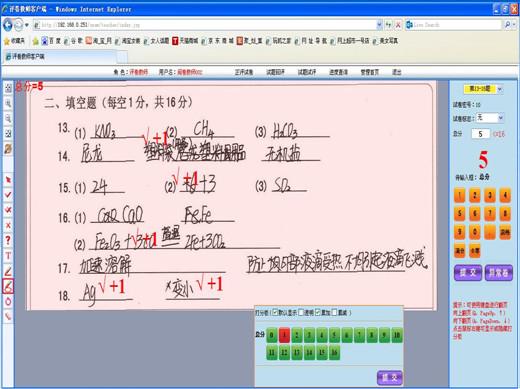The width and height of the screenshot is (520, 389).
Task: Tick the 默认显示 checkbox
Action: pyautogui.click(x=275, y=312)
